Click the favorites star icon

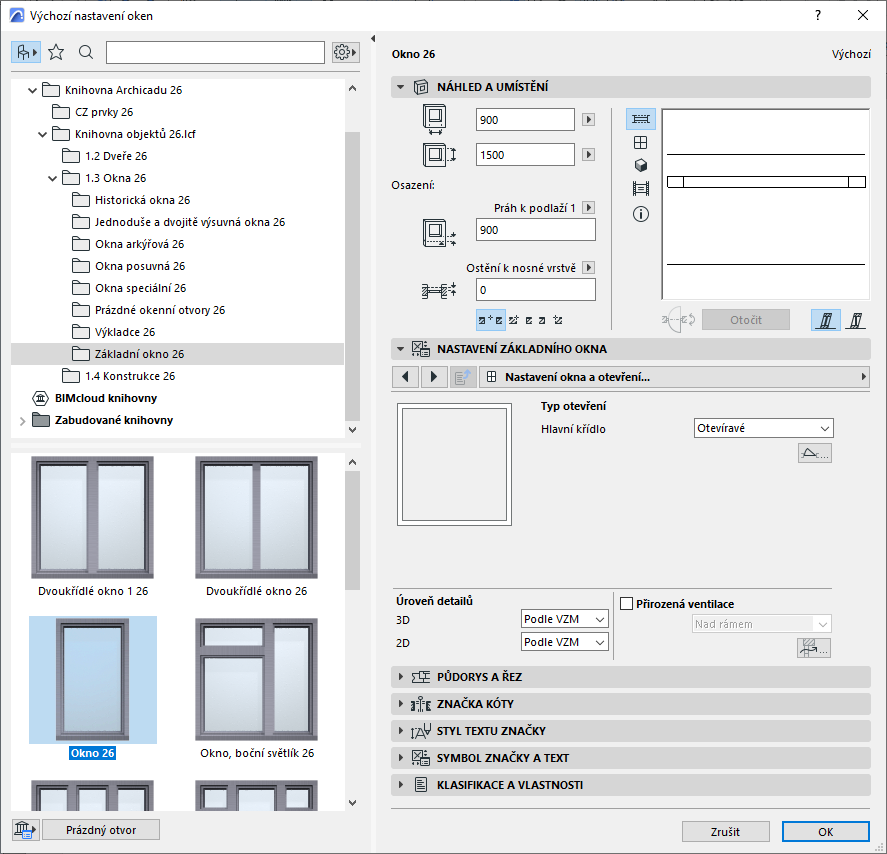(57, 52)
